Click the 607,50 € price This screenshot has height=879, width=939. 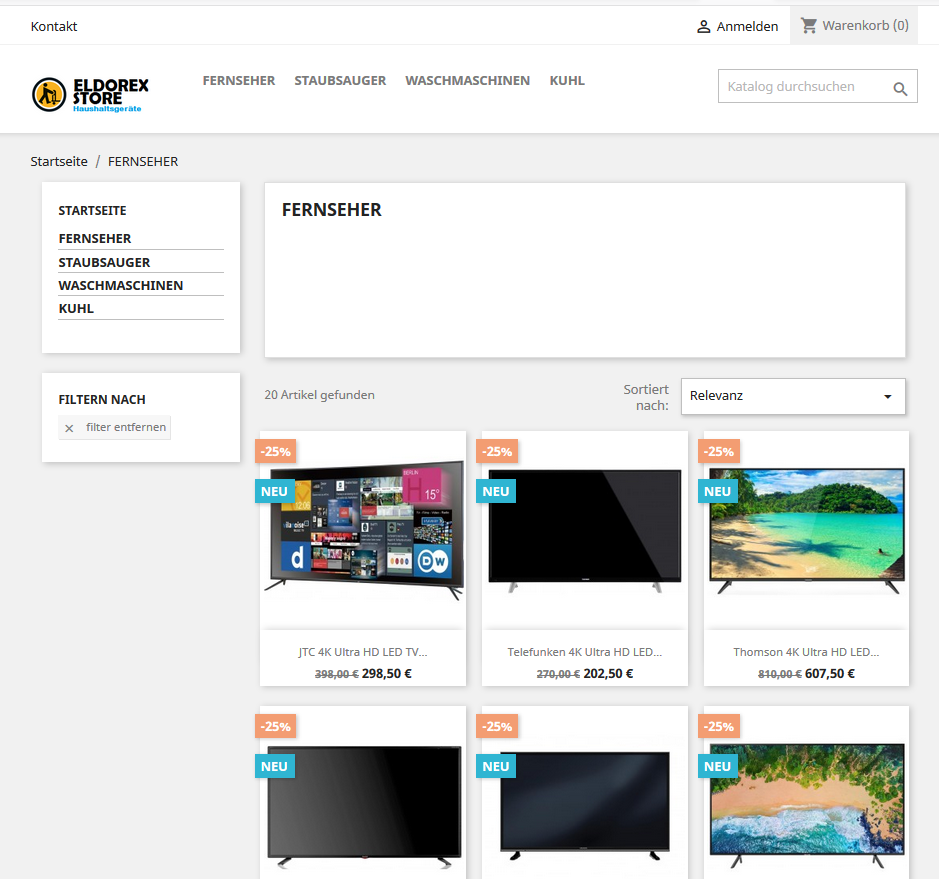[x=830, y=674]
